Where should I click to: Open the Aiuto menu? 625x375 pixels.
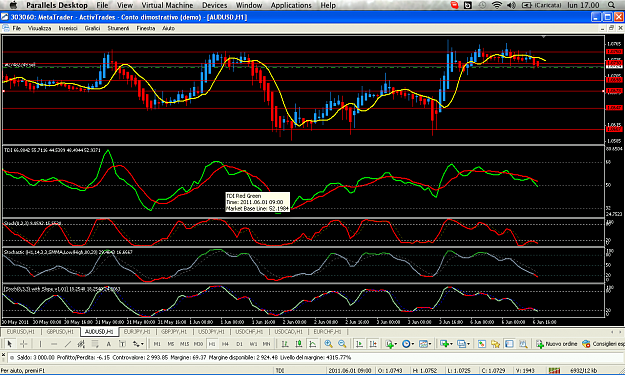pyautogui.click(x=168, y=28)
